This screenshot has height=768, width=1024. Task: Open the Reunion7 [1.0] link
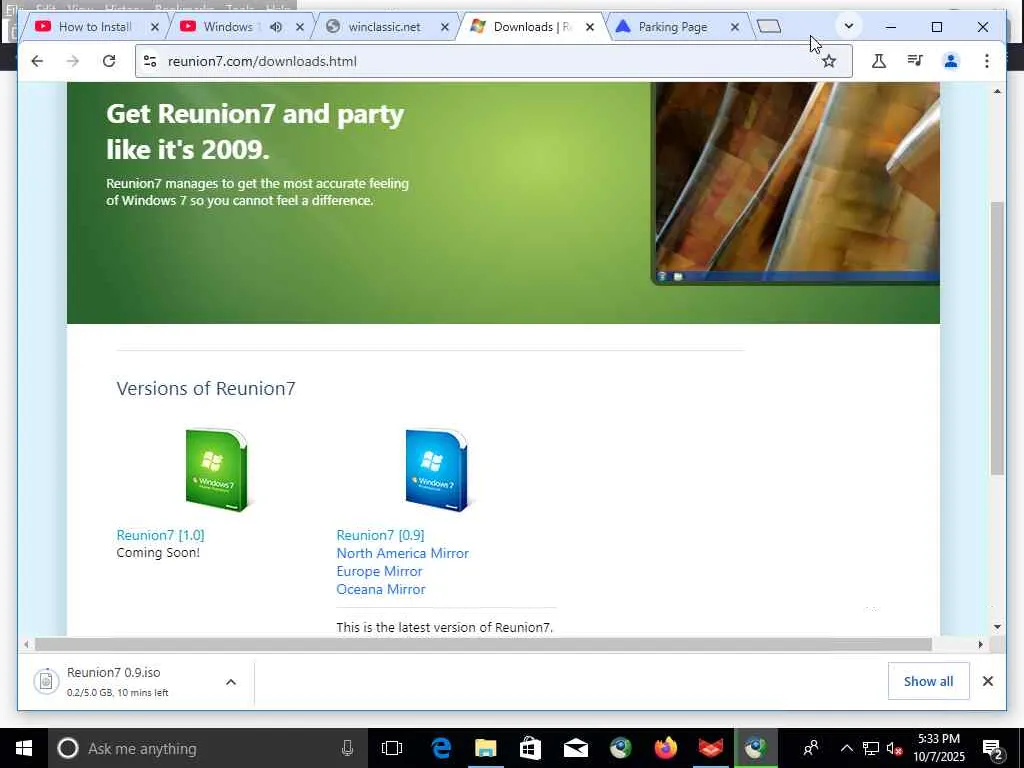[161, 535]
